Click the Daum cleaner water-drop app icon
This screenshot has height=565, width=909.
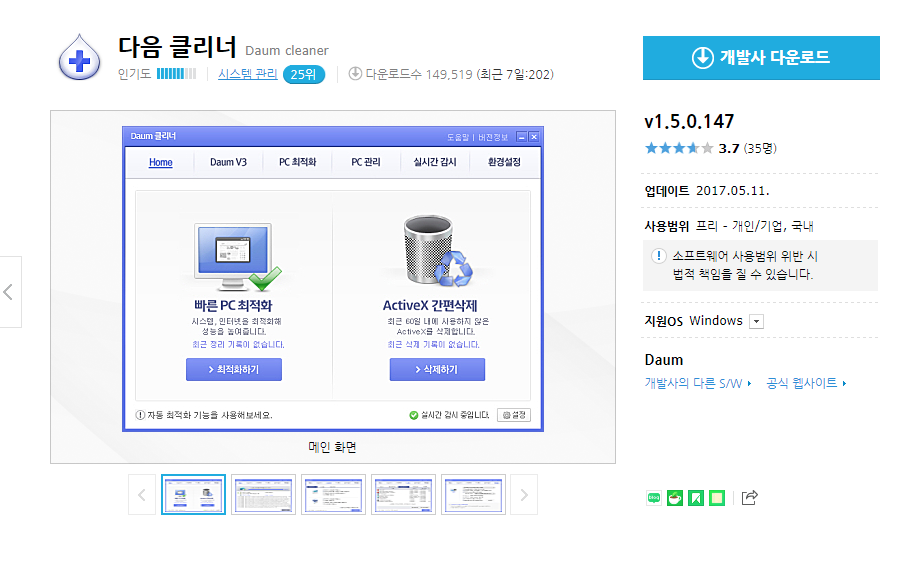tap(79, 57)
